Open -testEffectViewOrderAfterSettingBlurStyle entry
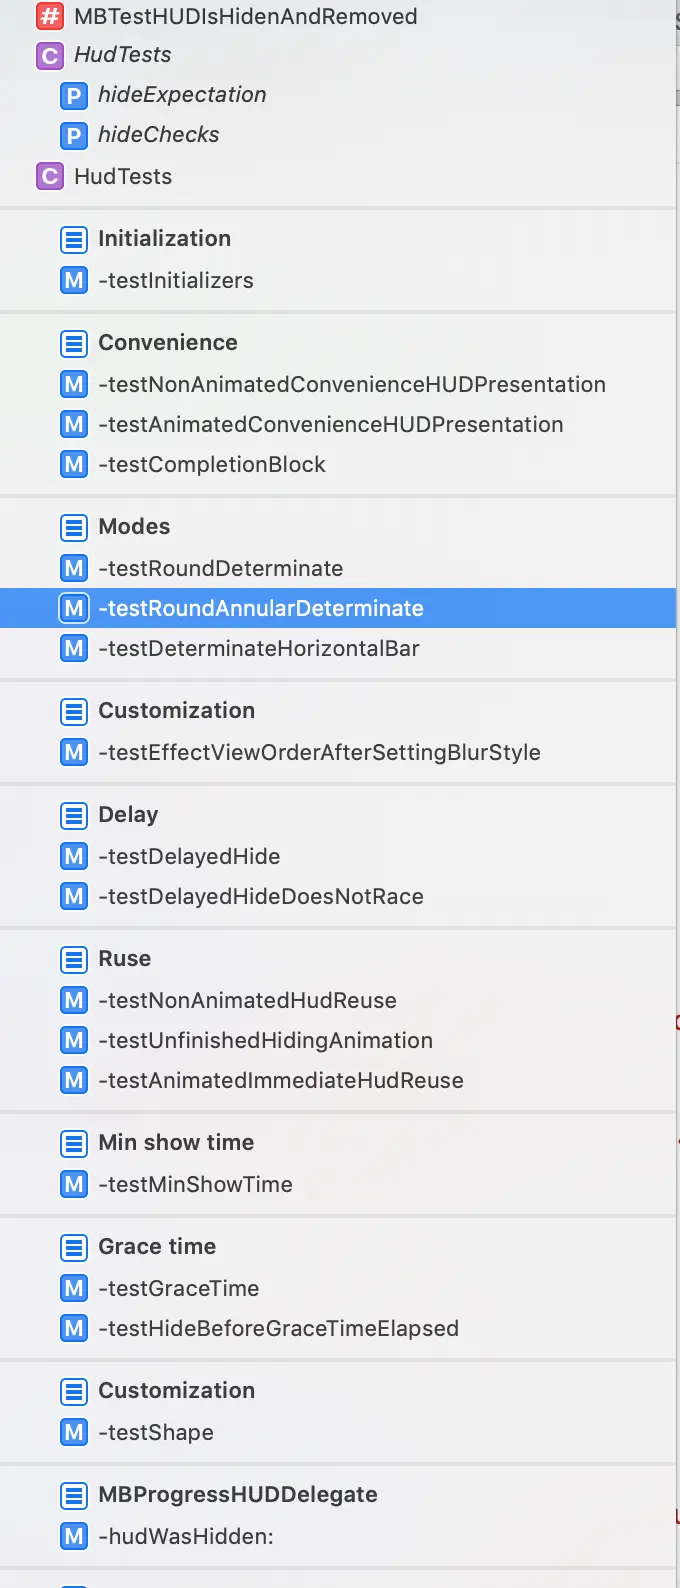Screen dimensions: 680x1588 pos(319,753)
